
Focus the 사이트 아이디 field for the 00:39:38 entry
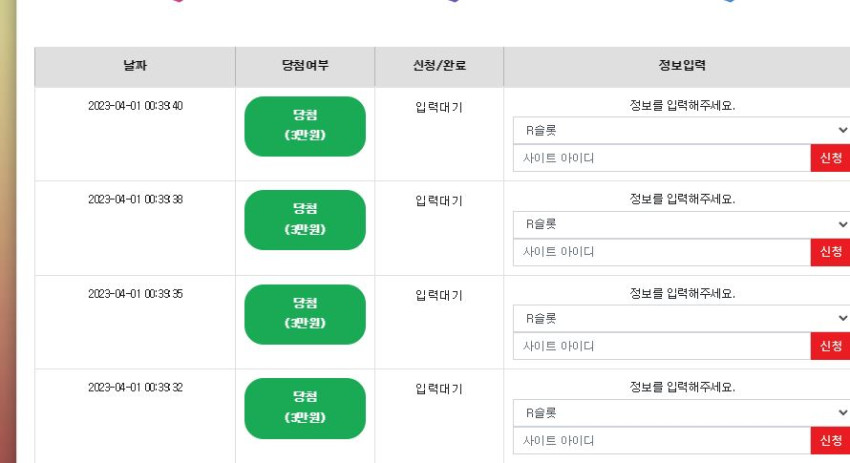coord(662,252)
